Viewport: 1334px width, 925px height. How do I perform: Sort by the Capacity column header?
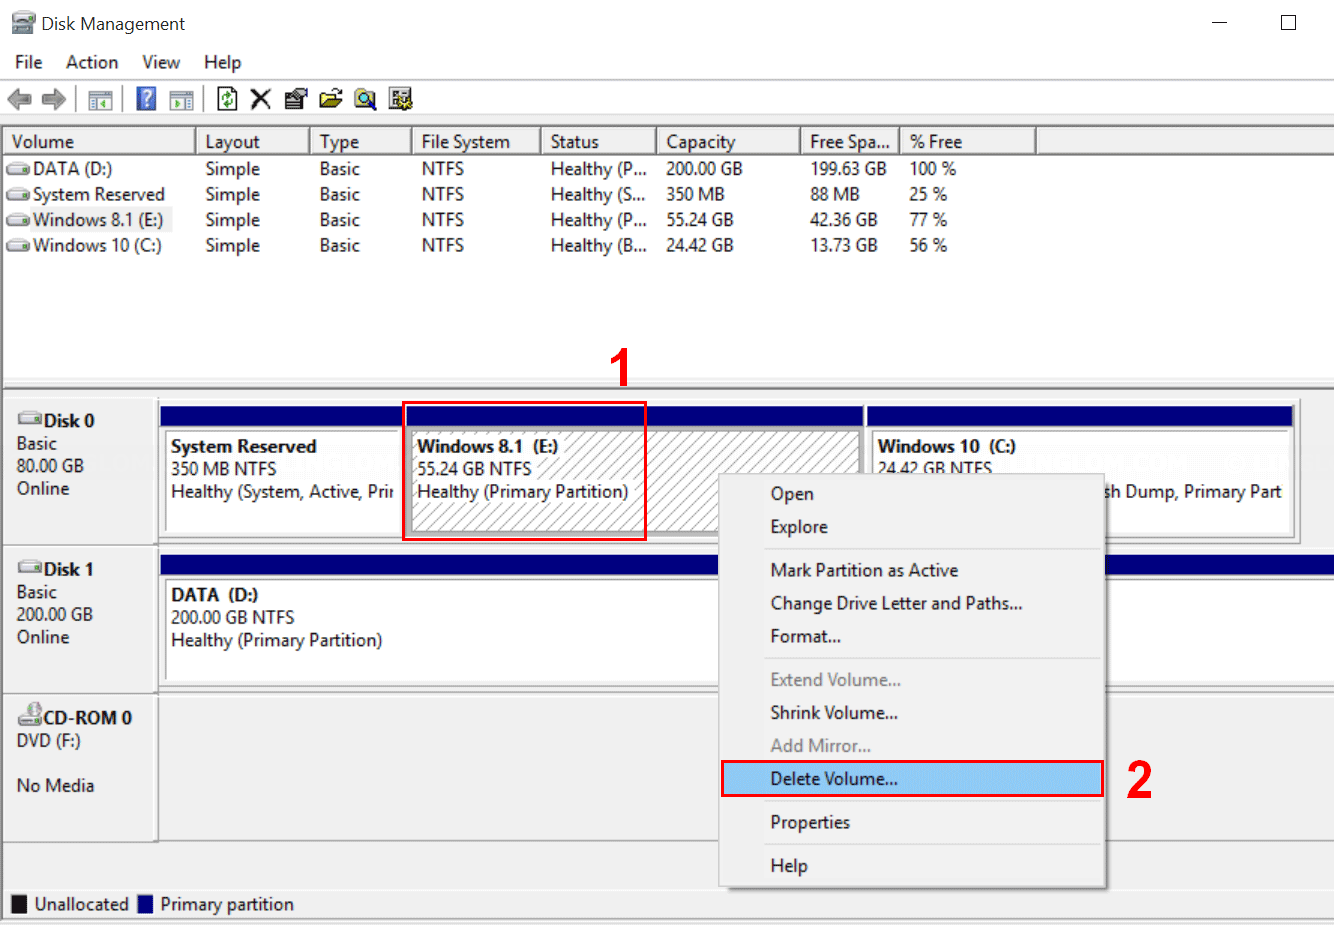(729, 142)
